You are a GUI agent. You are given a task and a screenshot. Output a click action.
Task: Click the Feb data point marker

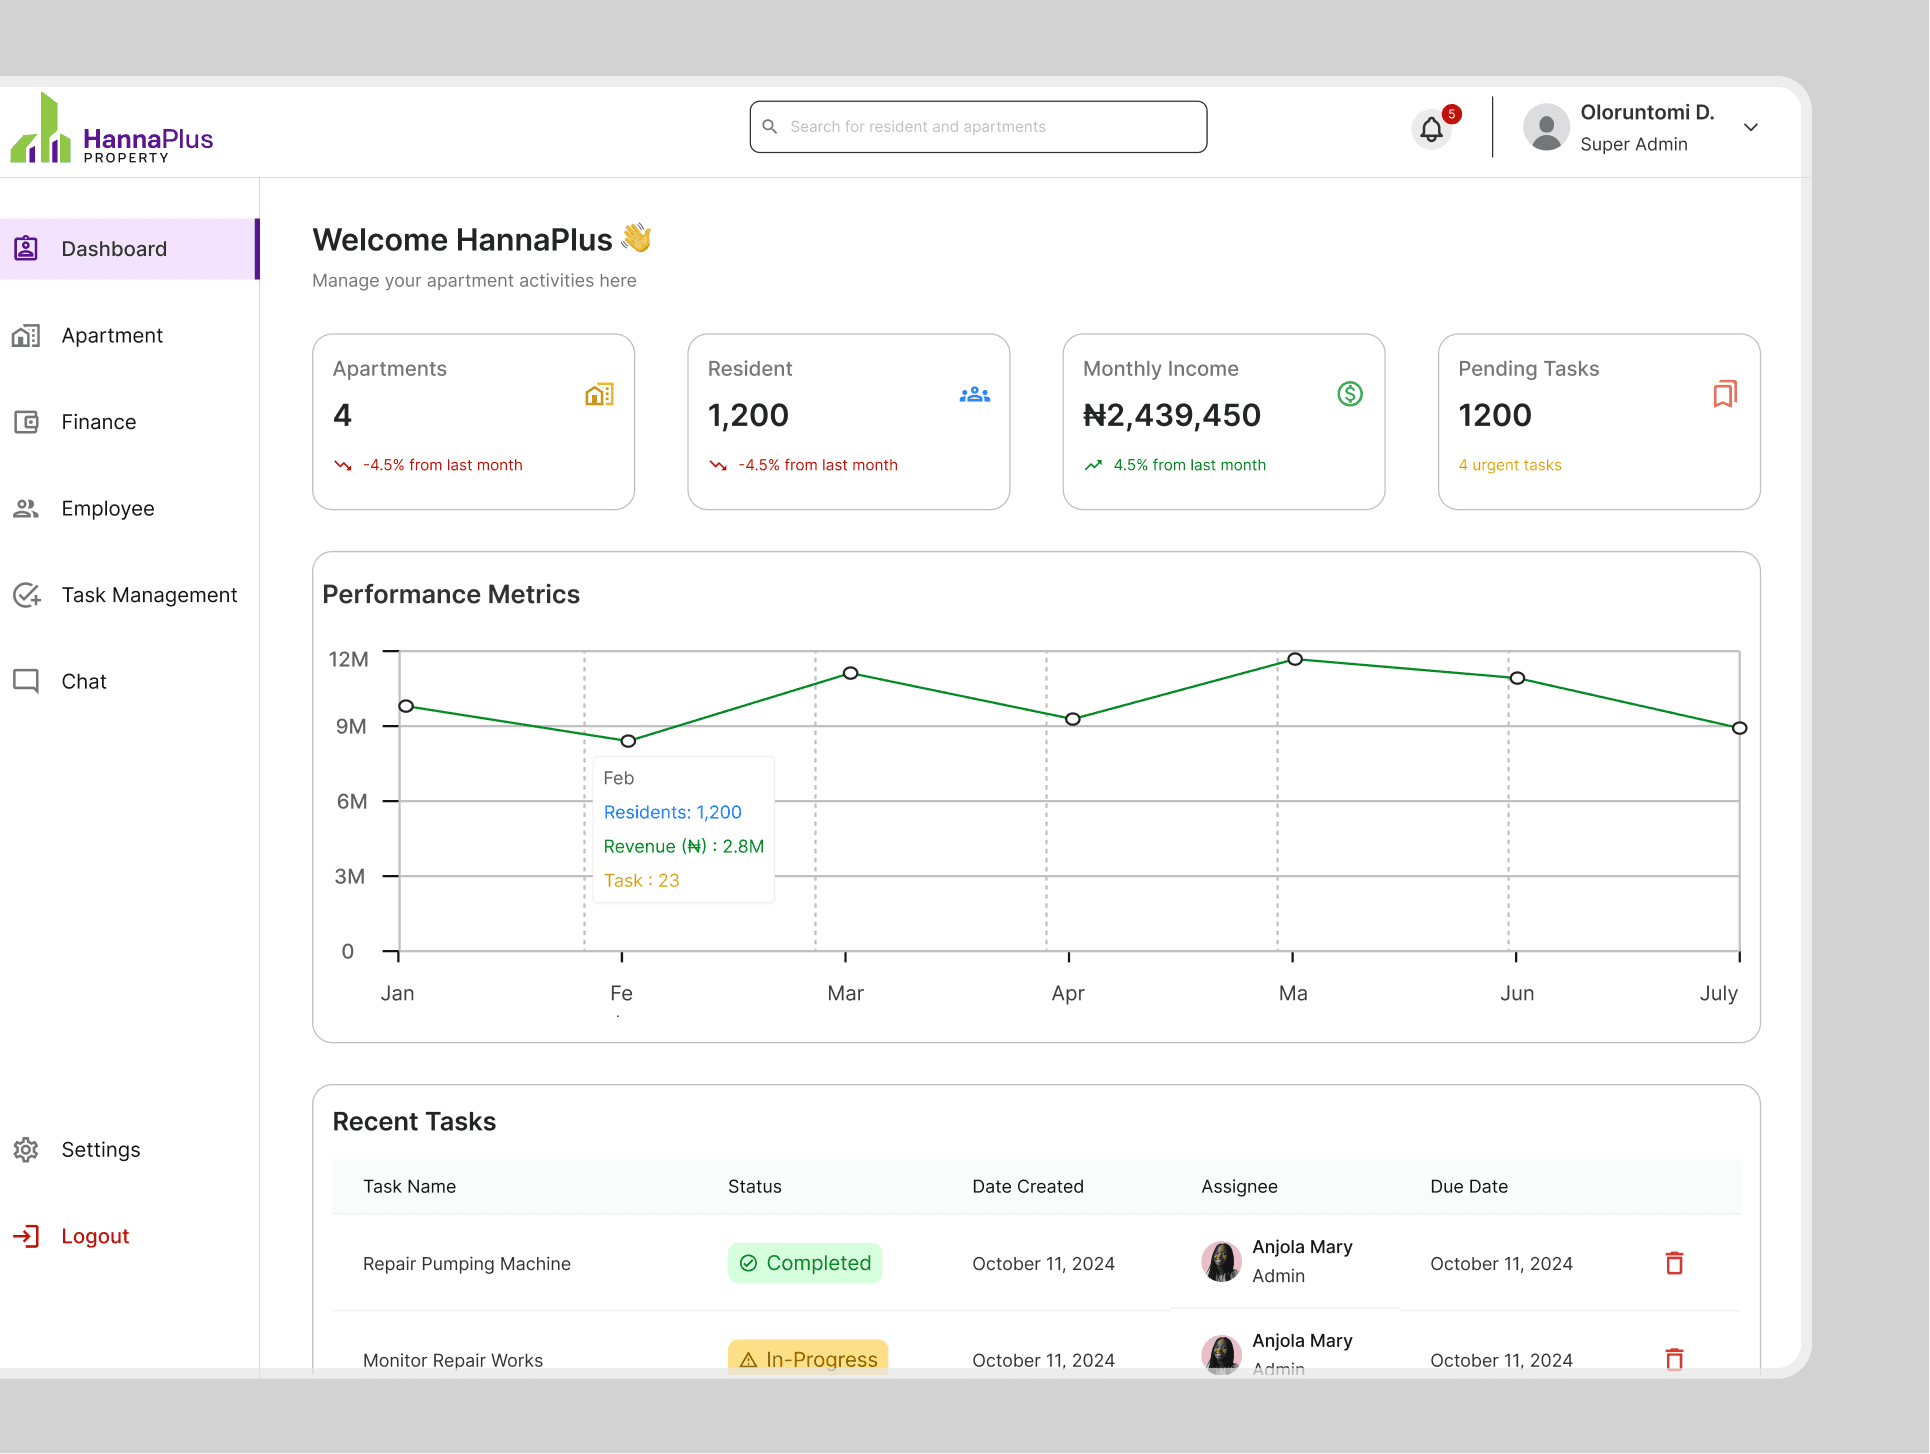tap(628, 741)
